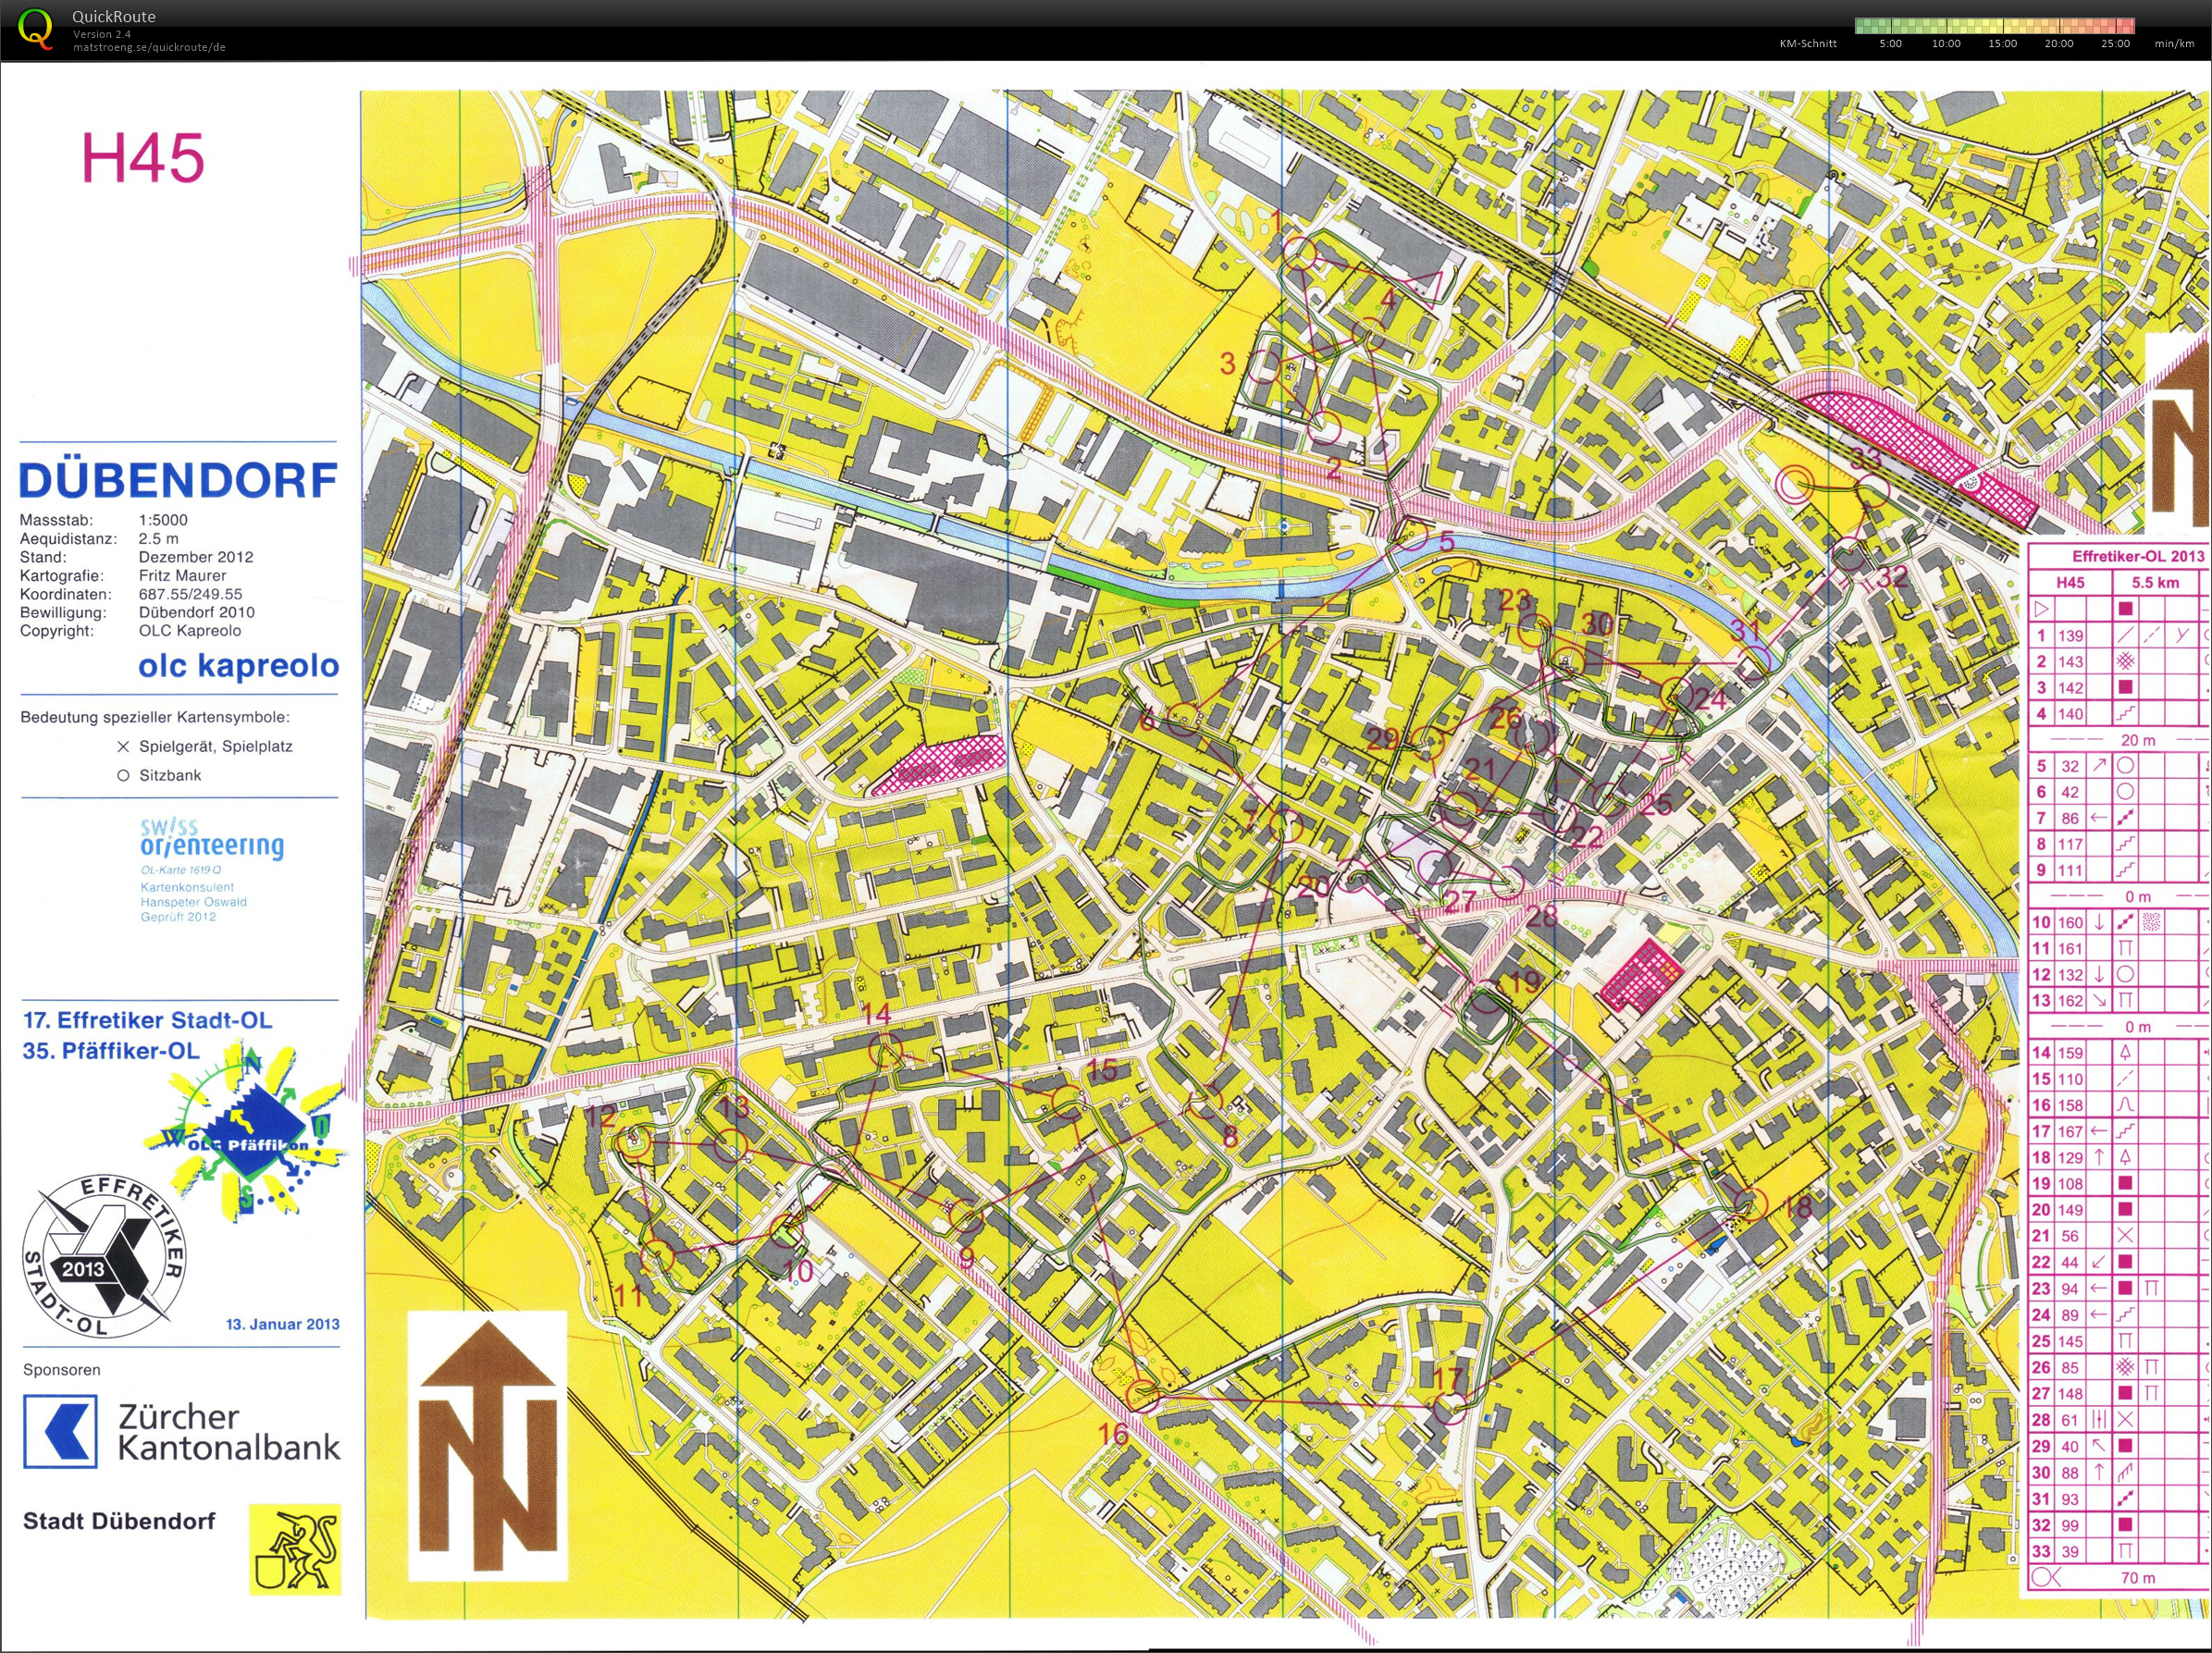Click the QuickRoute Q logo icon
The width and height of the screenshot is (2212, 1653).
(x=35, y=28)
